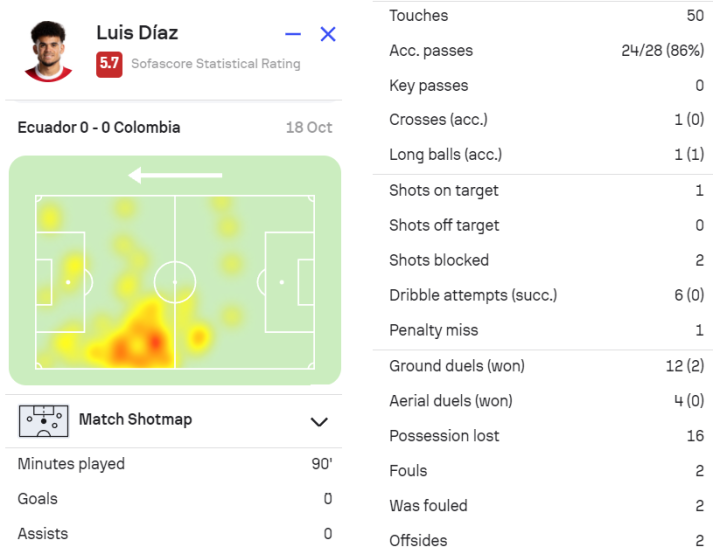Click the Touches stat row

(546, 16)
